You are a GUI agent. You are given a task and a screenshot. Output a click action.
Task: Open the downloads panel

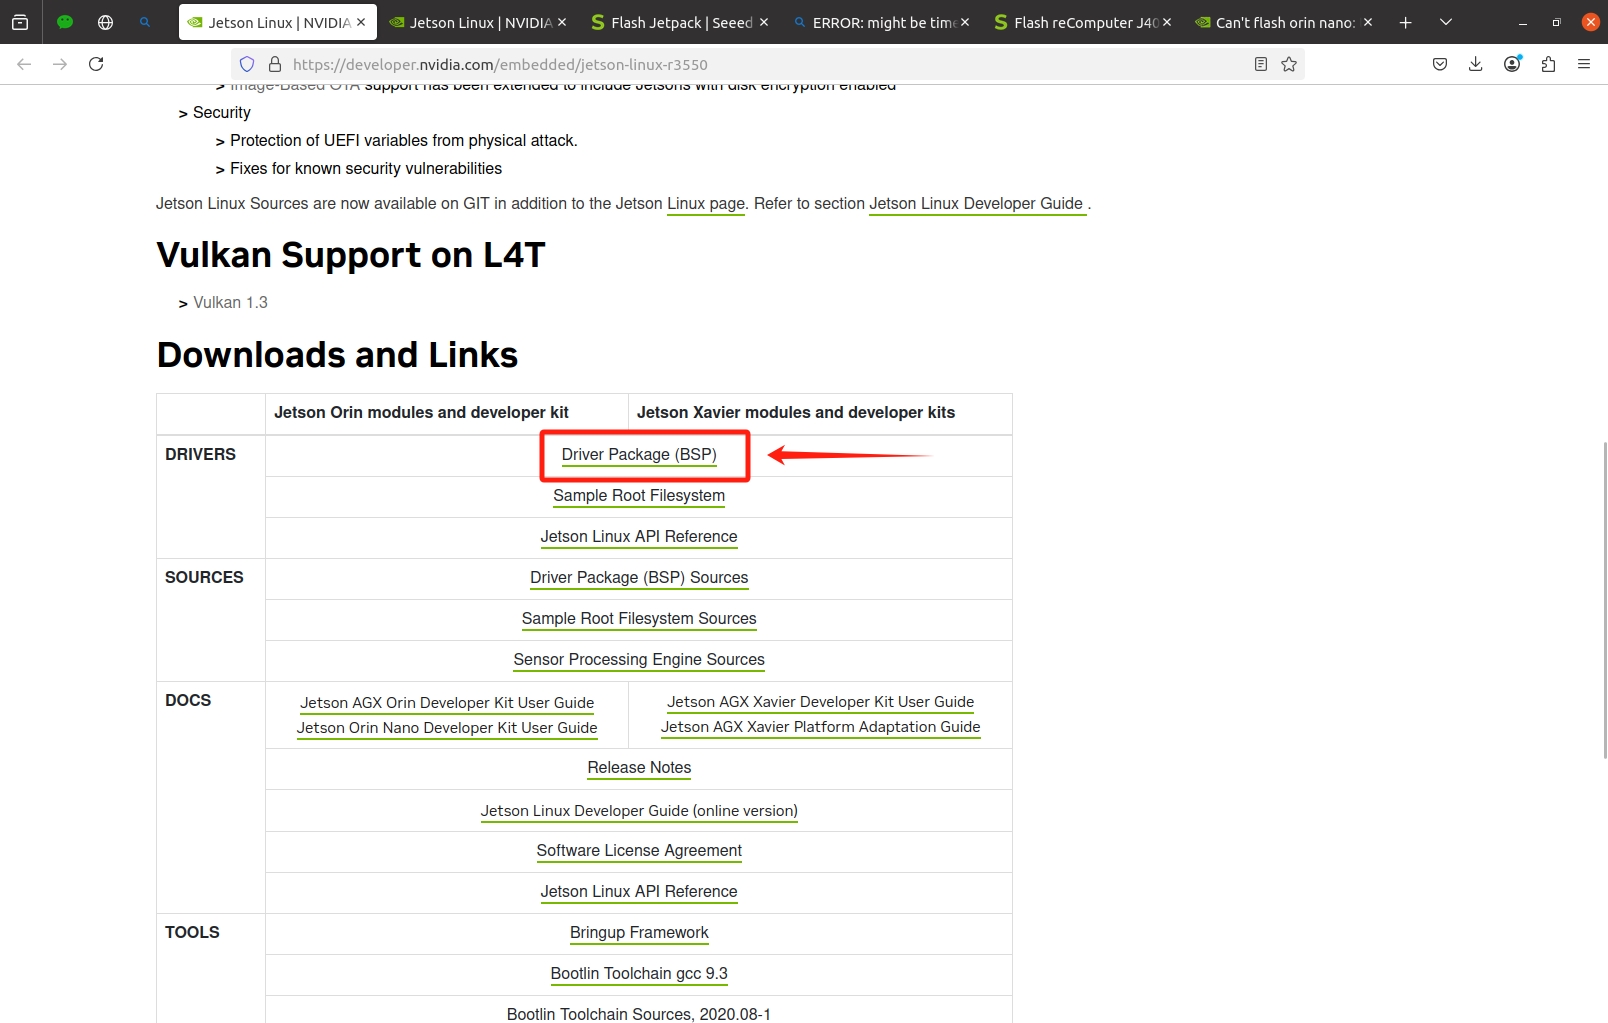1476,64
